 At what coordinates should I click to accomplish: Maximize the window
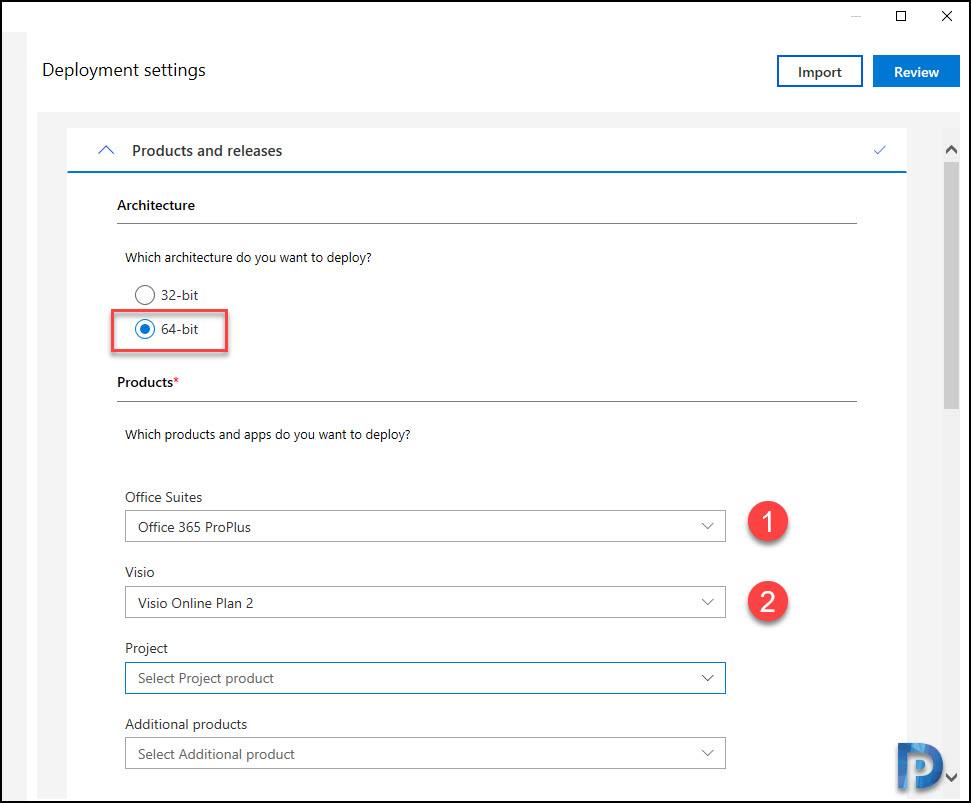pos(901,16)
